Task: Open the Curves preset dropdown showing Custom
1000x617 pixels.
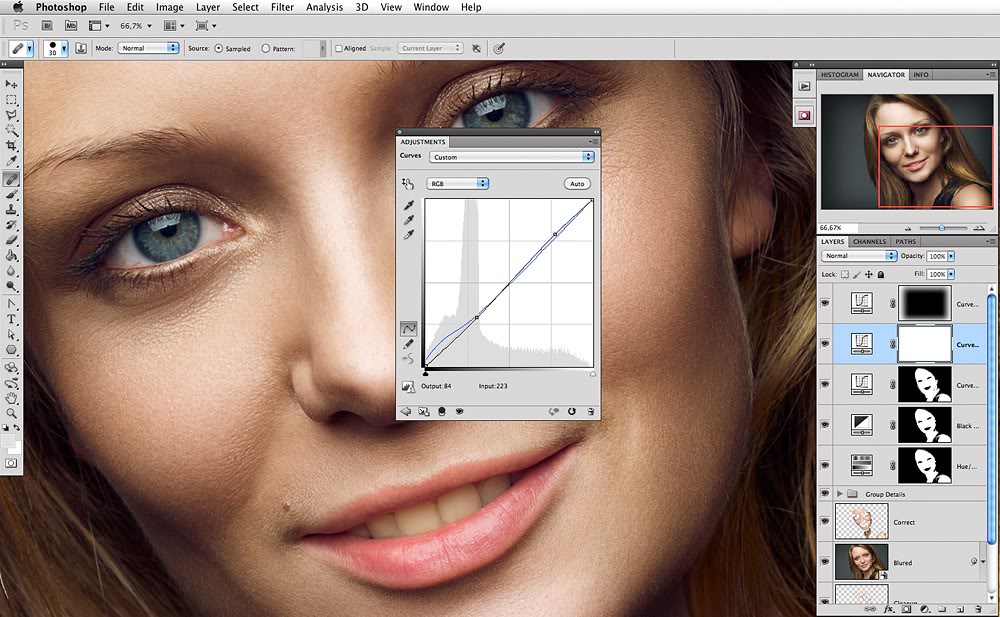Action: pyautogui.click(x=511, y=157)
